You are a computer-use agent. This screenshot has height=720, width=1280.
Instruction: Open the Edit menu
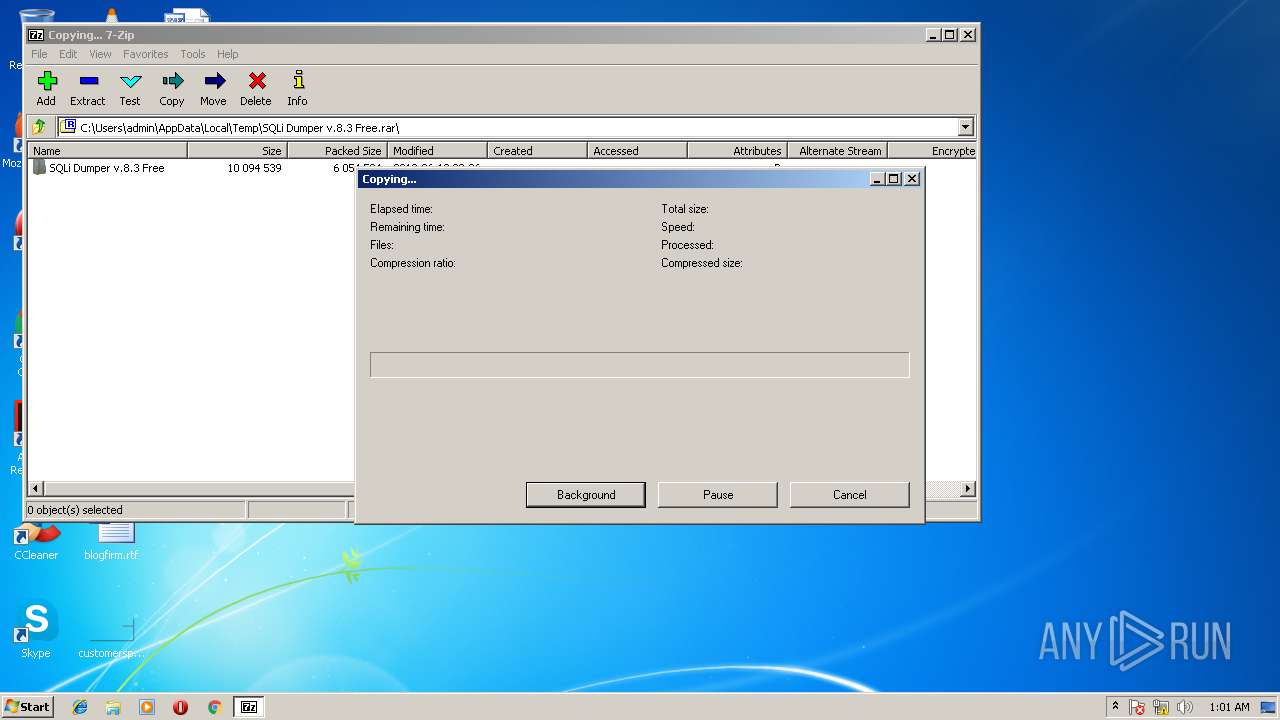pyautogui.click(x=68, y=54)
